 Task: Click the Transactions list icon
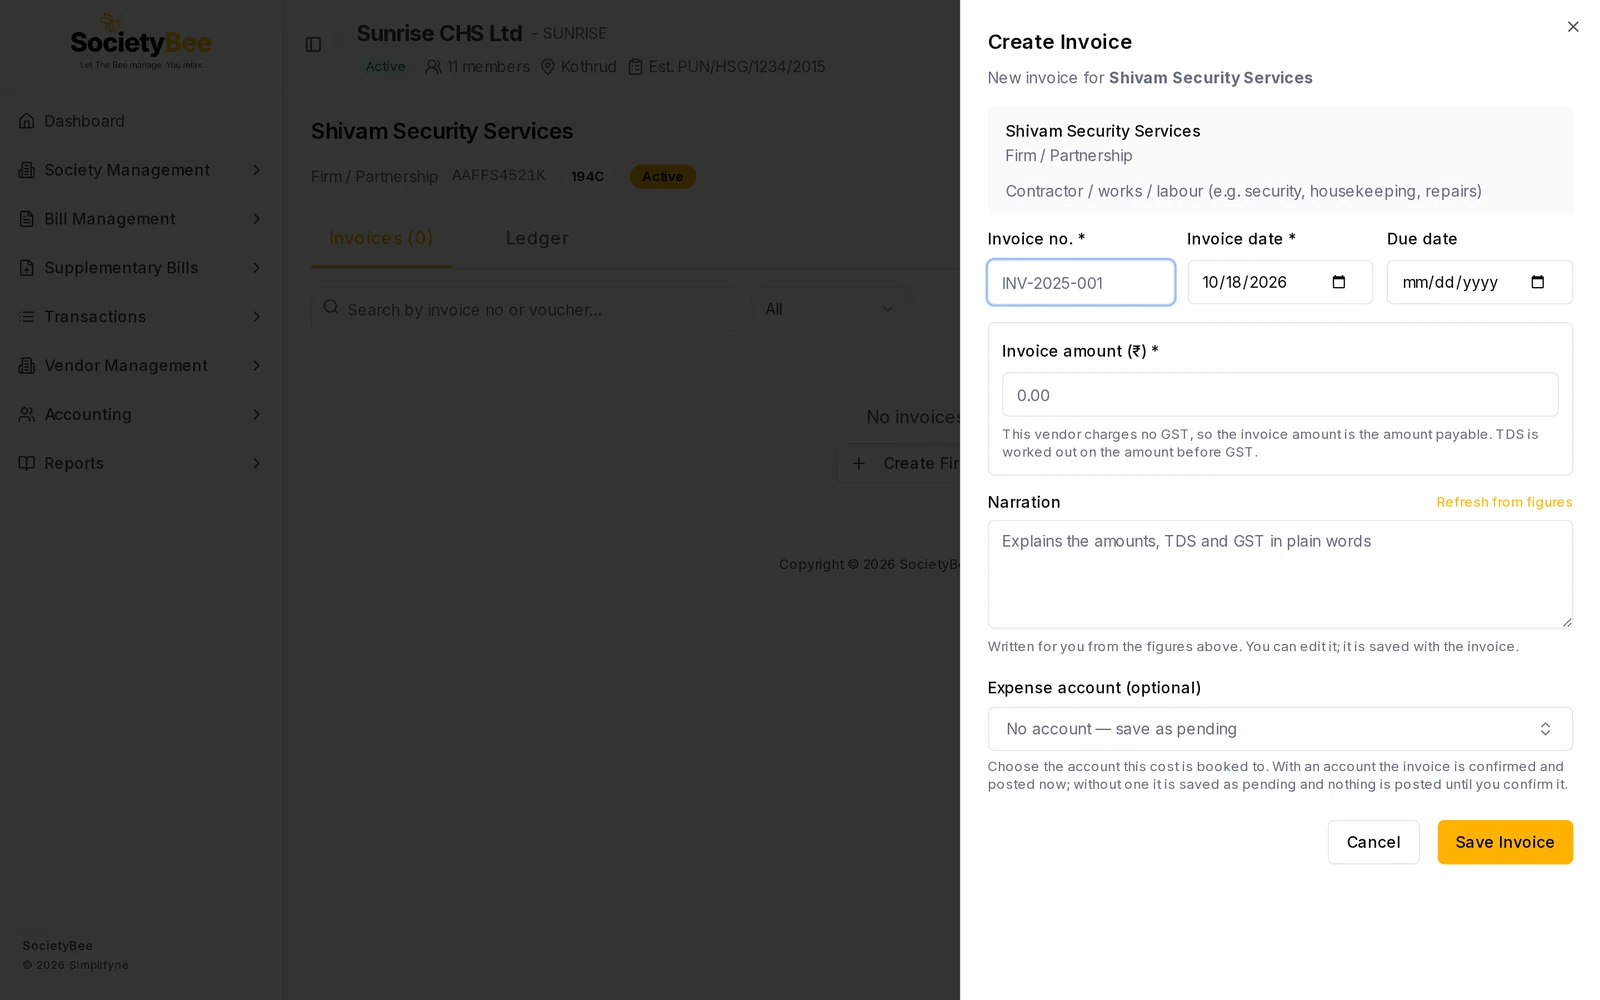click(27, 317)
